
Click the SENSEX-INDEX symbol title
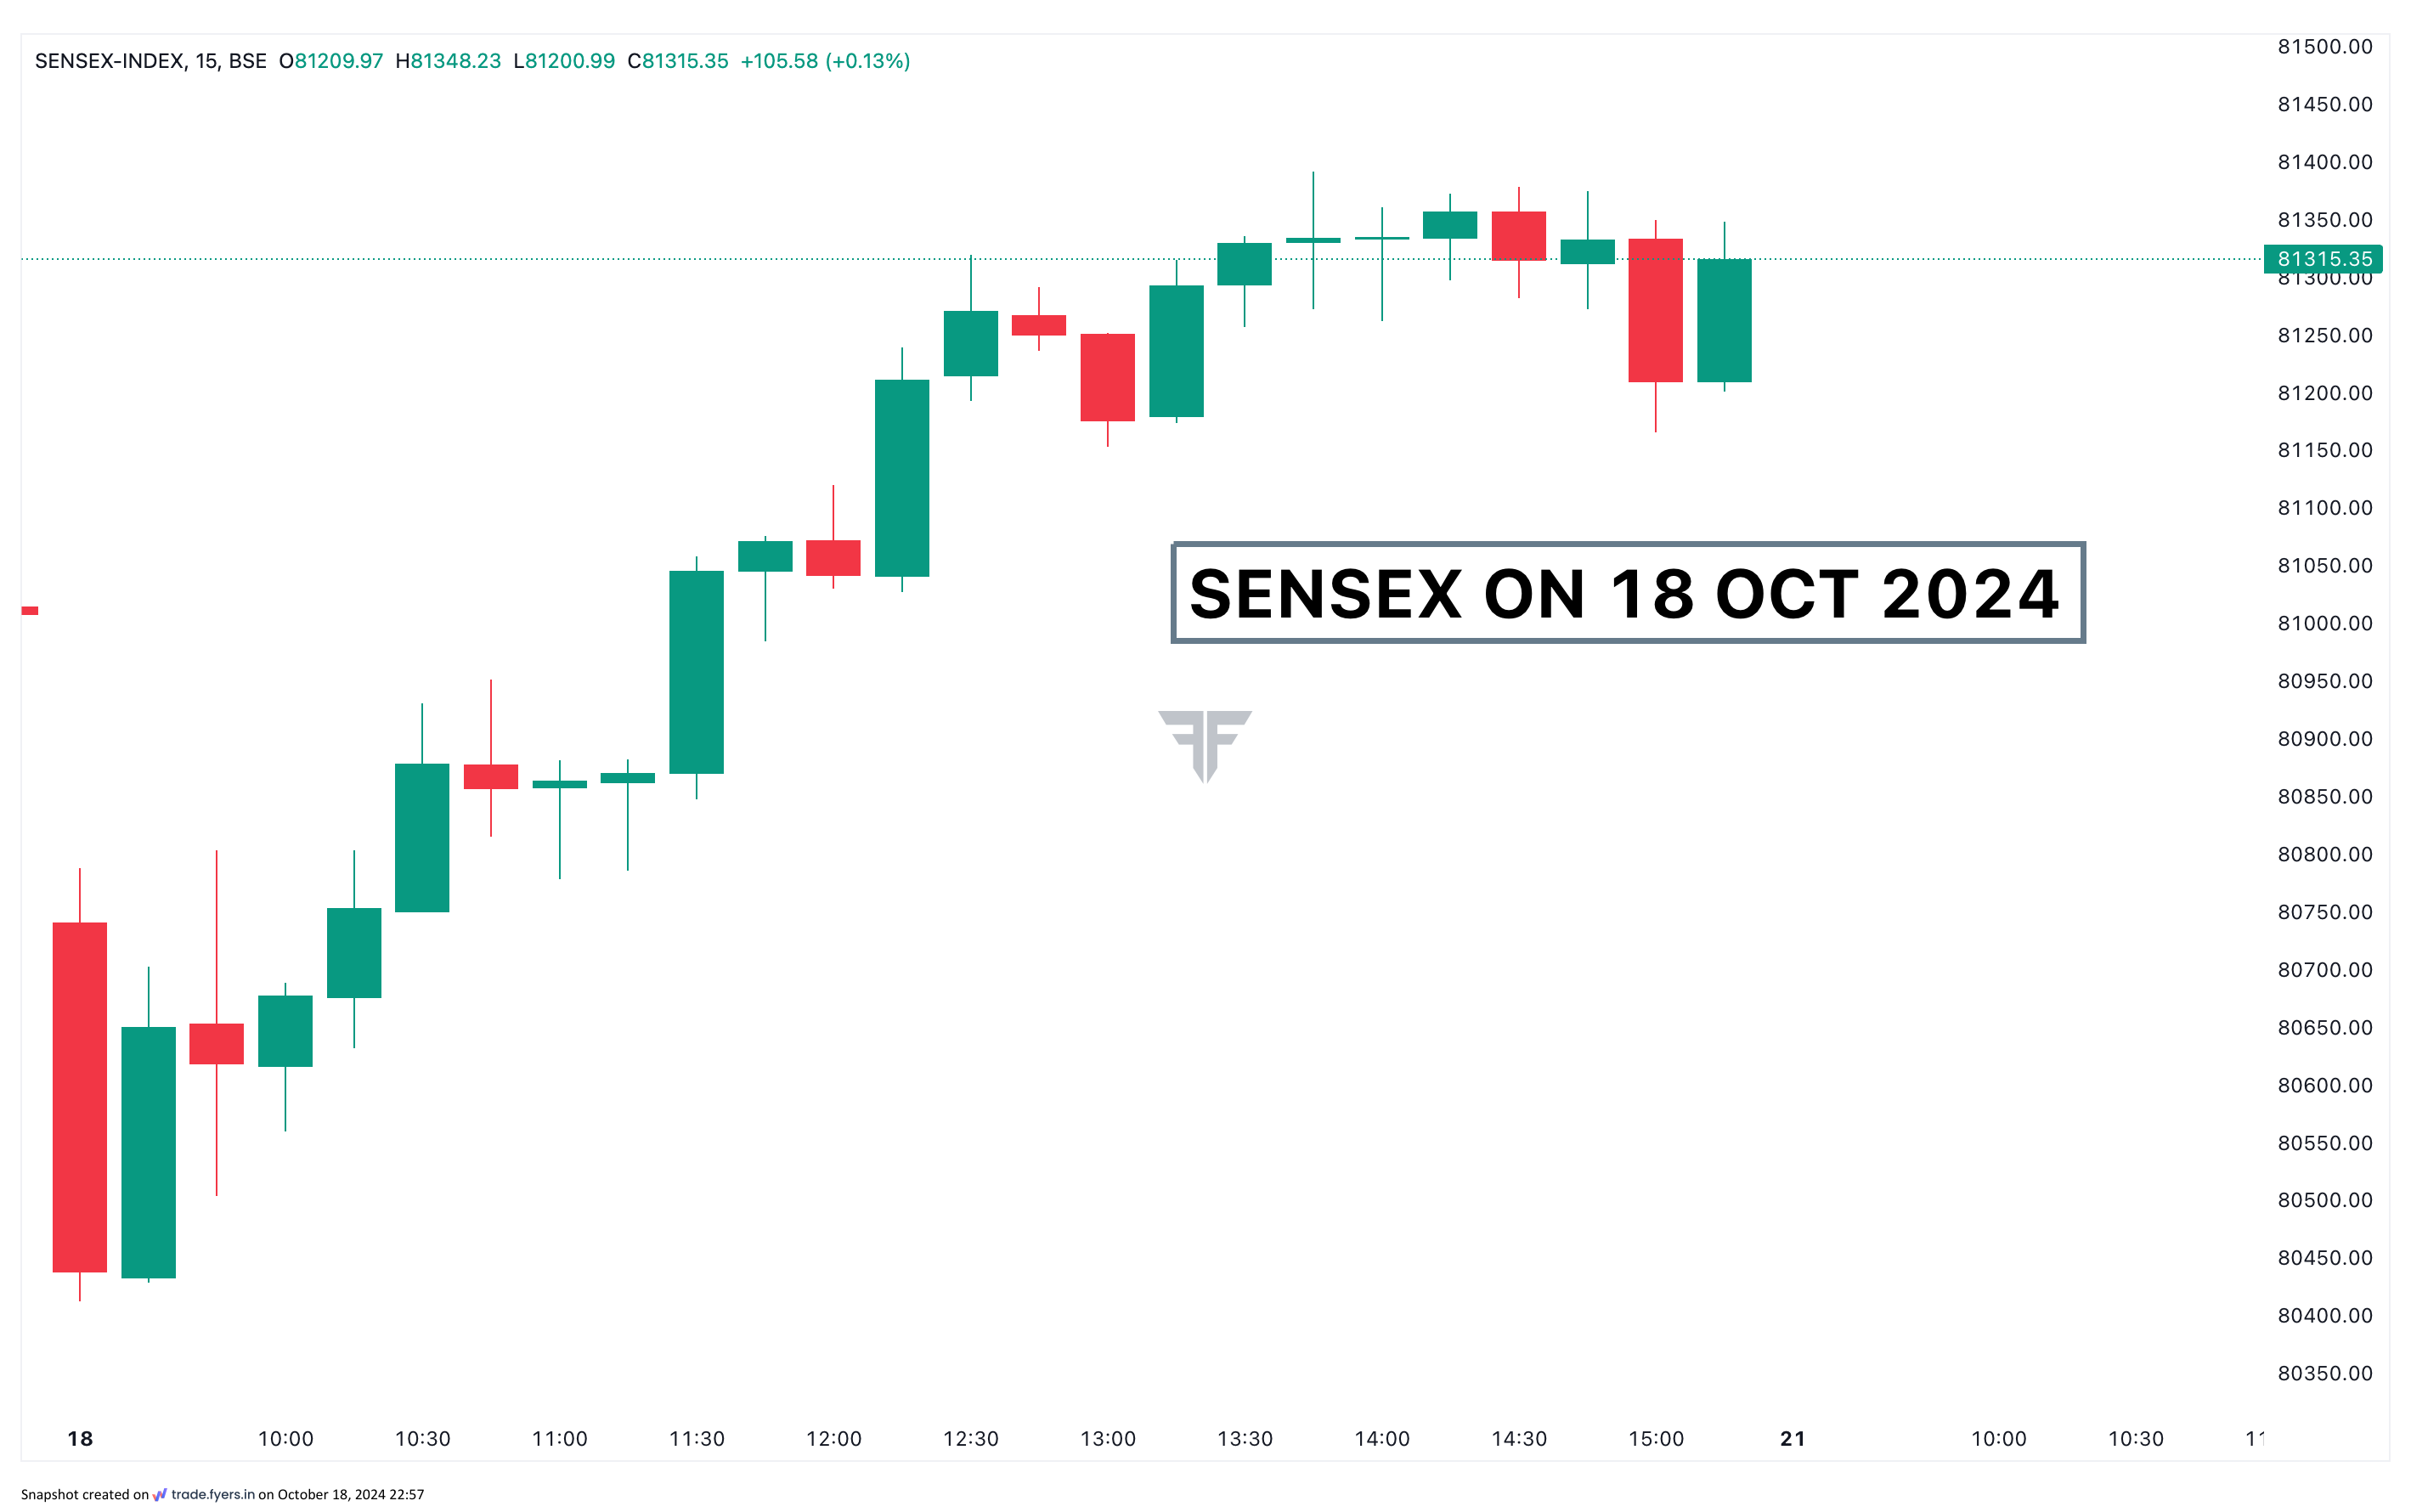click(110, 61)
